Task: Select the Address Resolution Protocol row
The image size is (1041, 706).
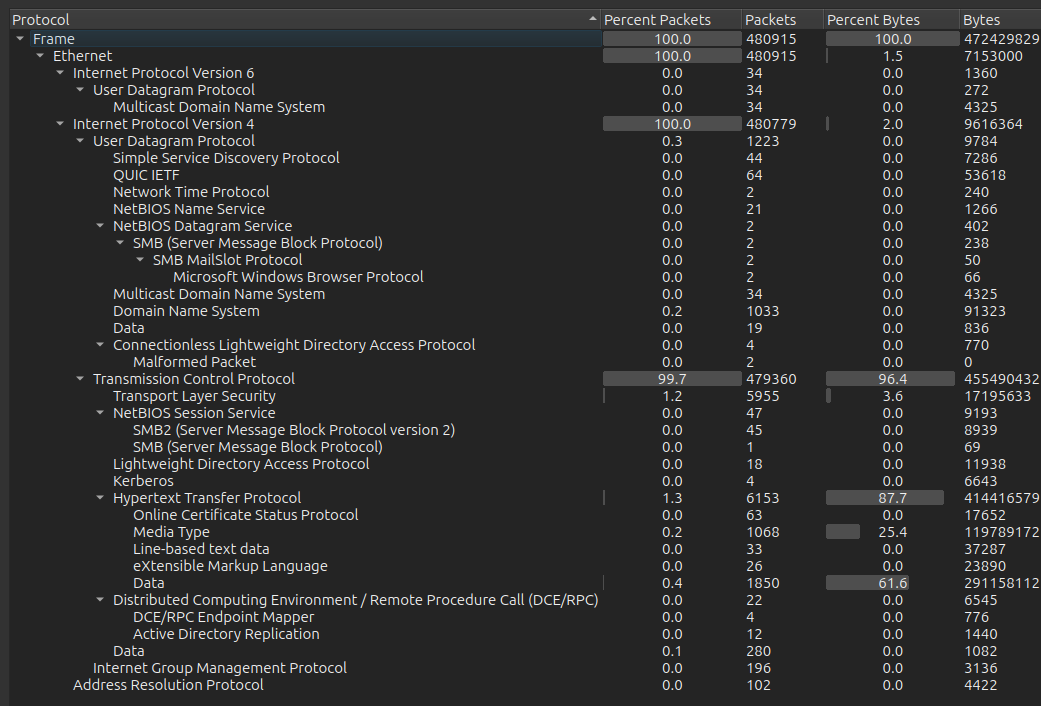Action: [x=168, y=685]
